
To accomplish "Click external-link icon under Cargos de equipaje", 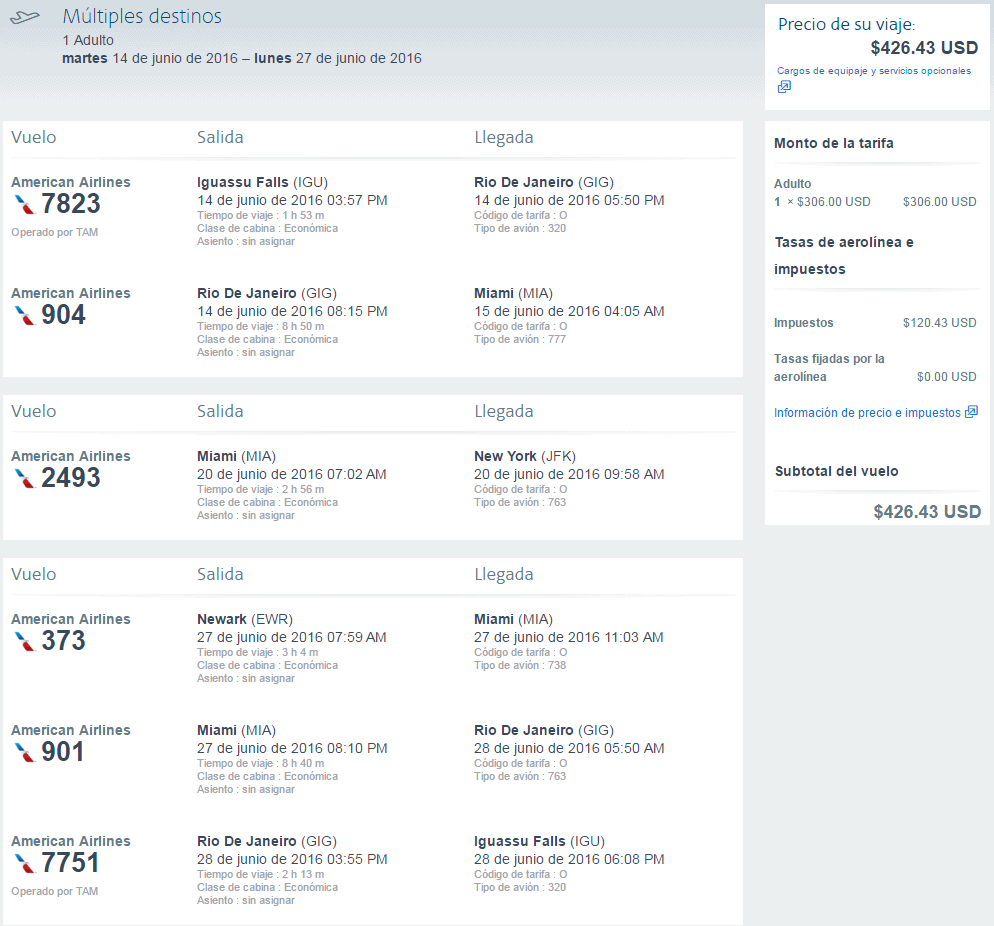I will tap(784, 87).
